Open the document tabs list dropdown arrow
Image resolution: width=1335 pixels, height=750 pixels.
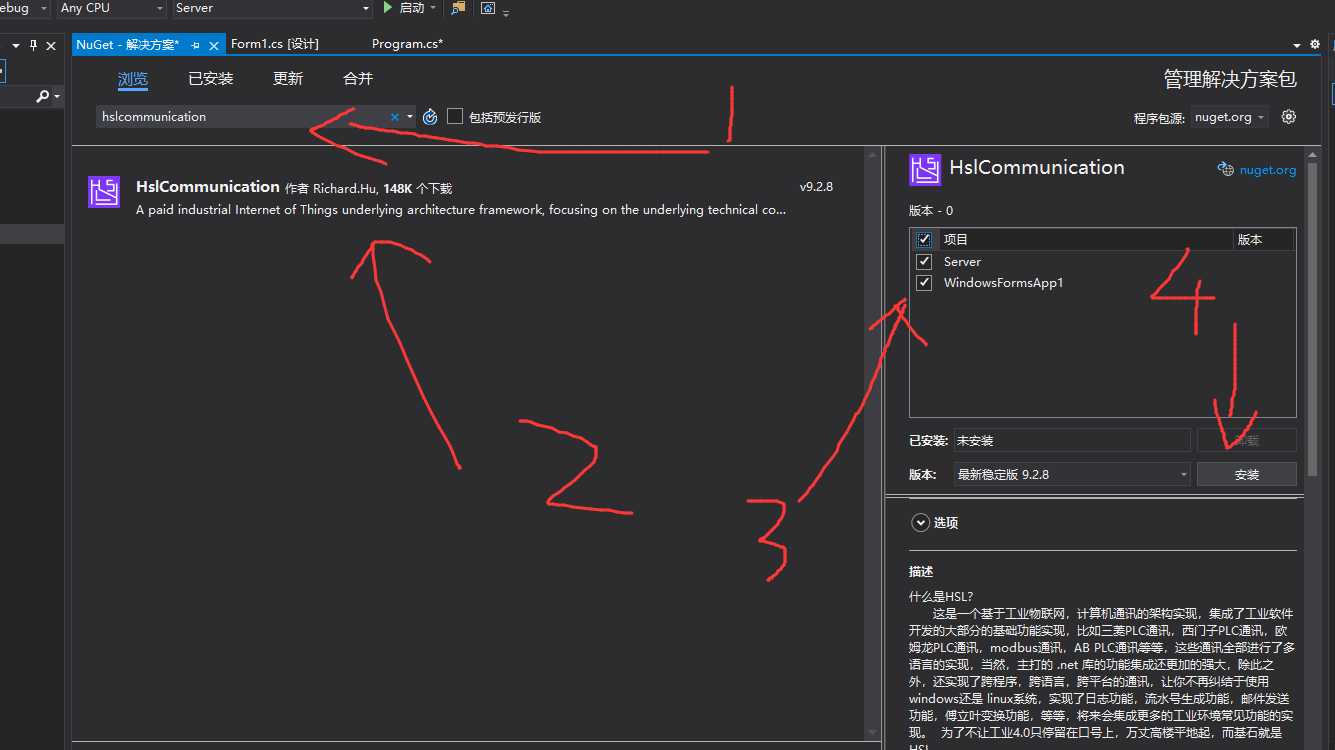coord(1298,45)
